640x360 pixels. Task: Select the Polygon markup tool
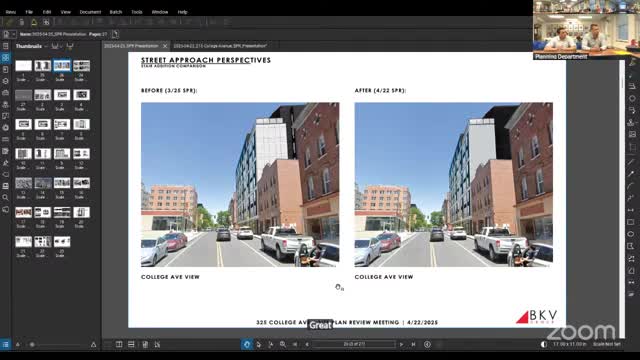click(631, 246)
